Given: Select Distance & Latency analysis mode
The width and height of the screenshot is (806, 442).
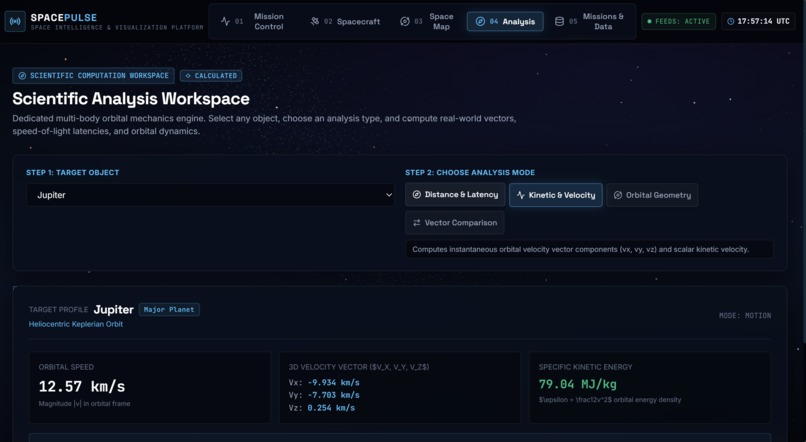Looking at the screenshot, I should click(455, 195).
